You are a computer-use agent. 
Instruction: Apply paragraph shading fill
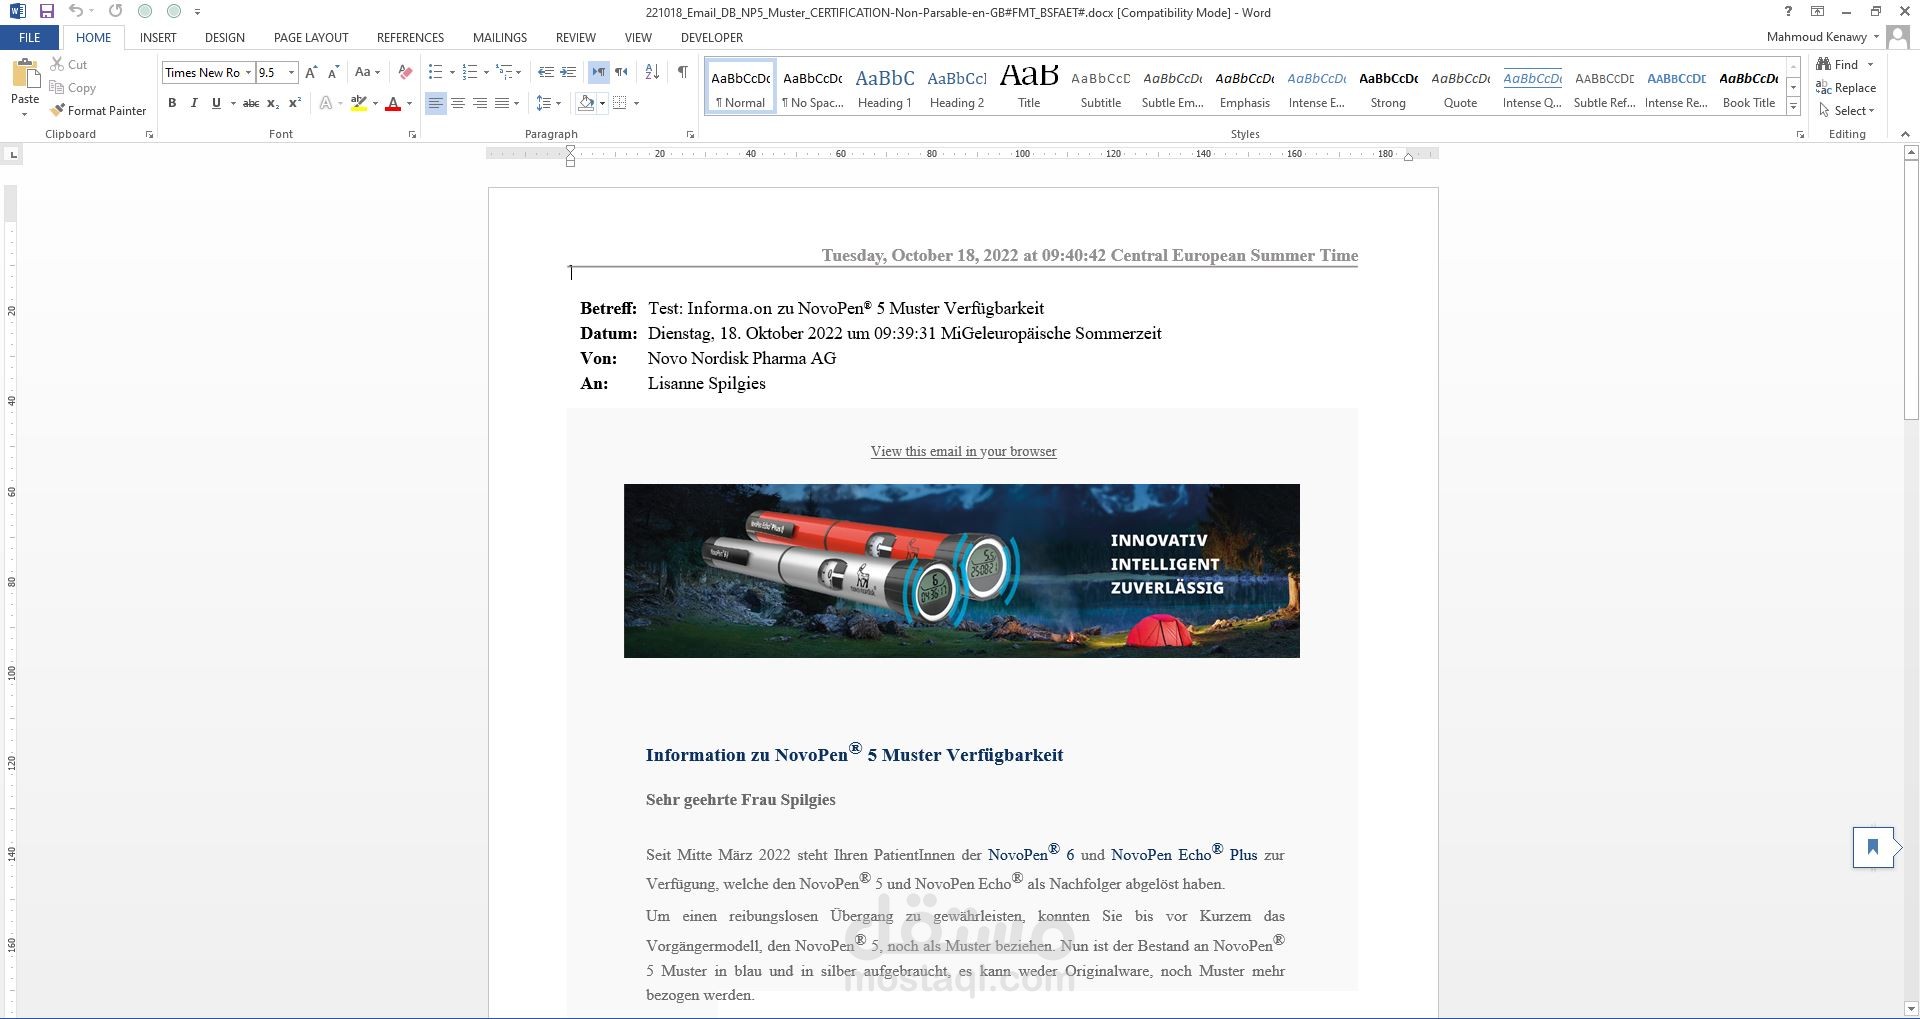[x=586, y=103]
